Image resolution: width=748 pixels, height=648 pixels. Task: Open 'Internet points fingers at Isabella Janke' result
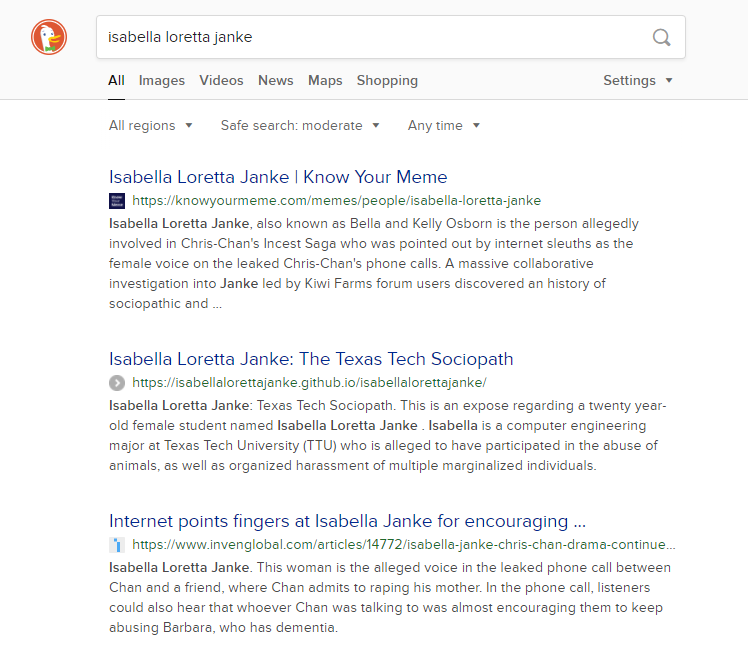point(347,521)
